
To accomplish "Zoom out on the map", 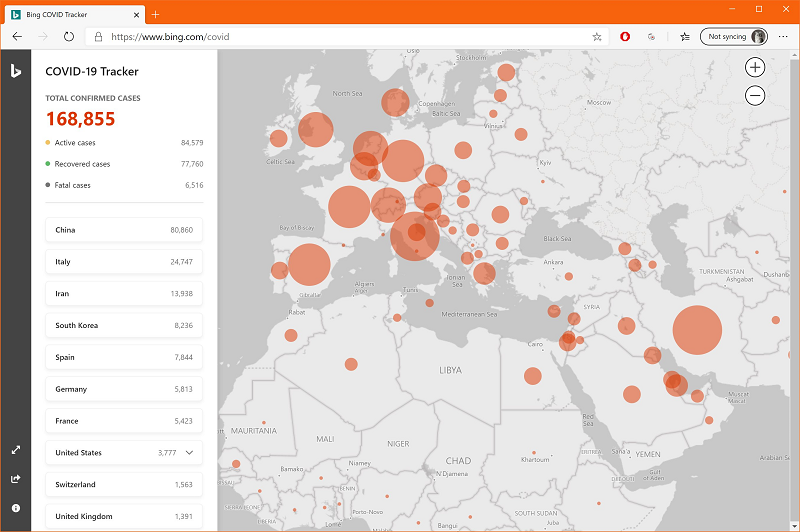I will (x=755, y=96).
